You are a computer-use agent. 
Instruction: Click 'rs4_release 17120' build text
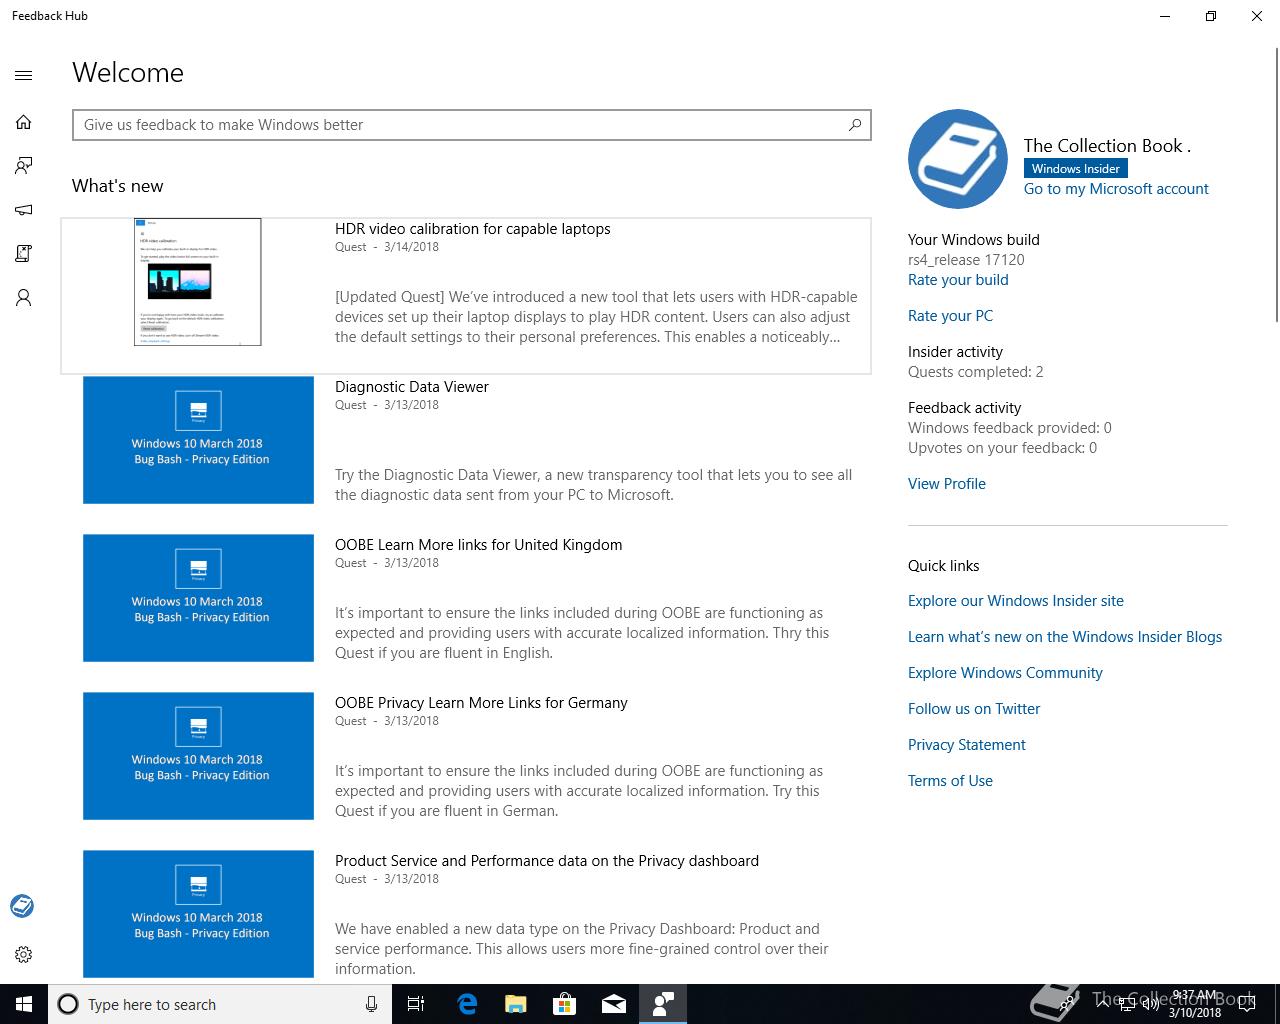click(x=966, y=260)
